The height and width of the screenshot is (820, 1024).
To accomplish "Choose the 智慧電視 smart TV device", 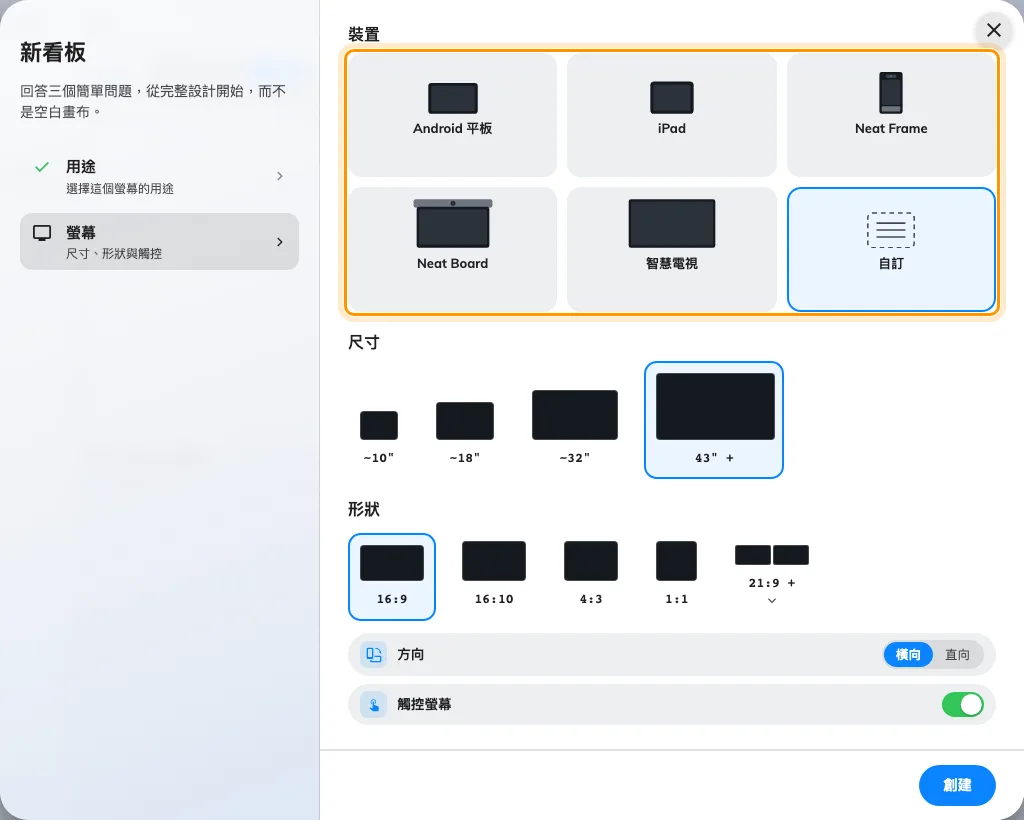I will pos(671,249).
